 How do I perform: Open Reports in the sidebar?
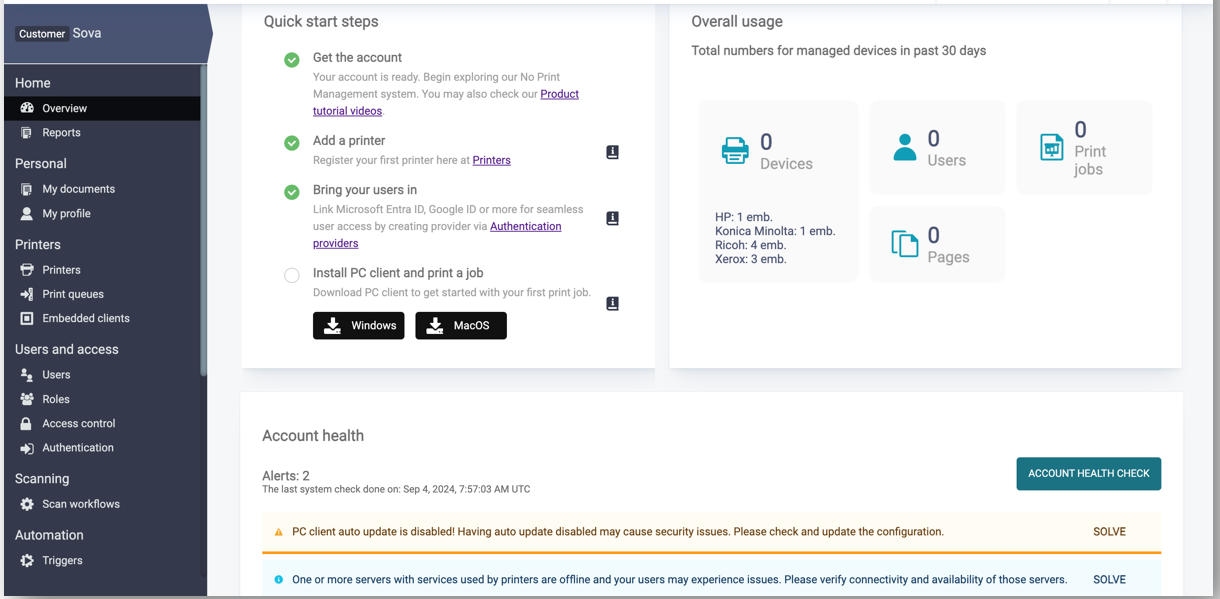coord(61,133)
